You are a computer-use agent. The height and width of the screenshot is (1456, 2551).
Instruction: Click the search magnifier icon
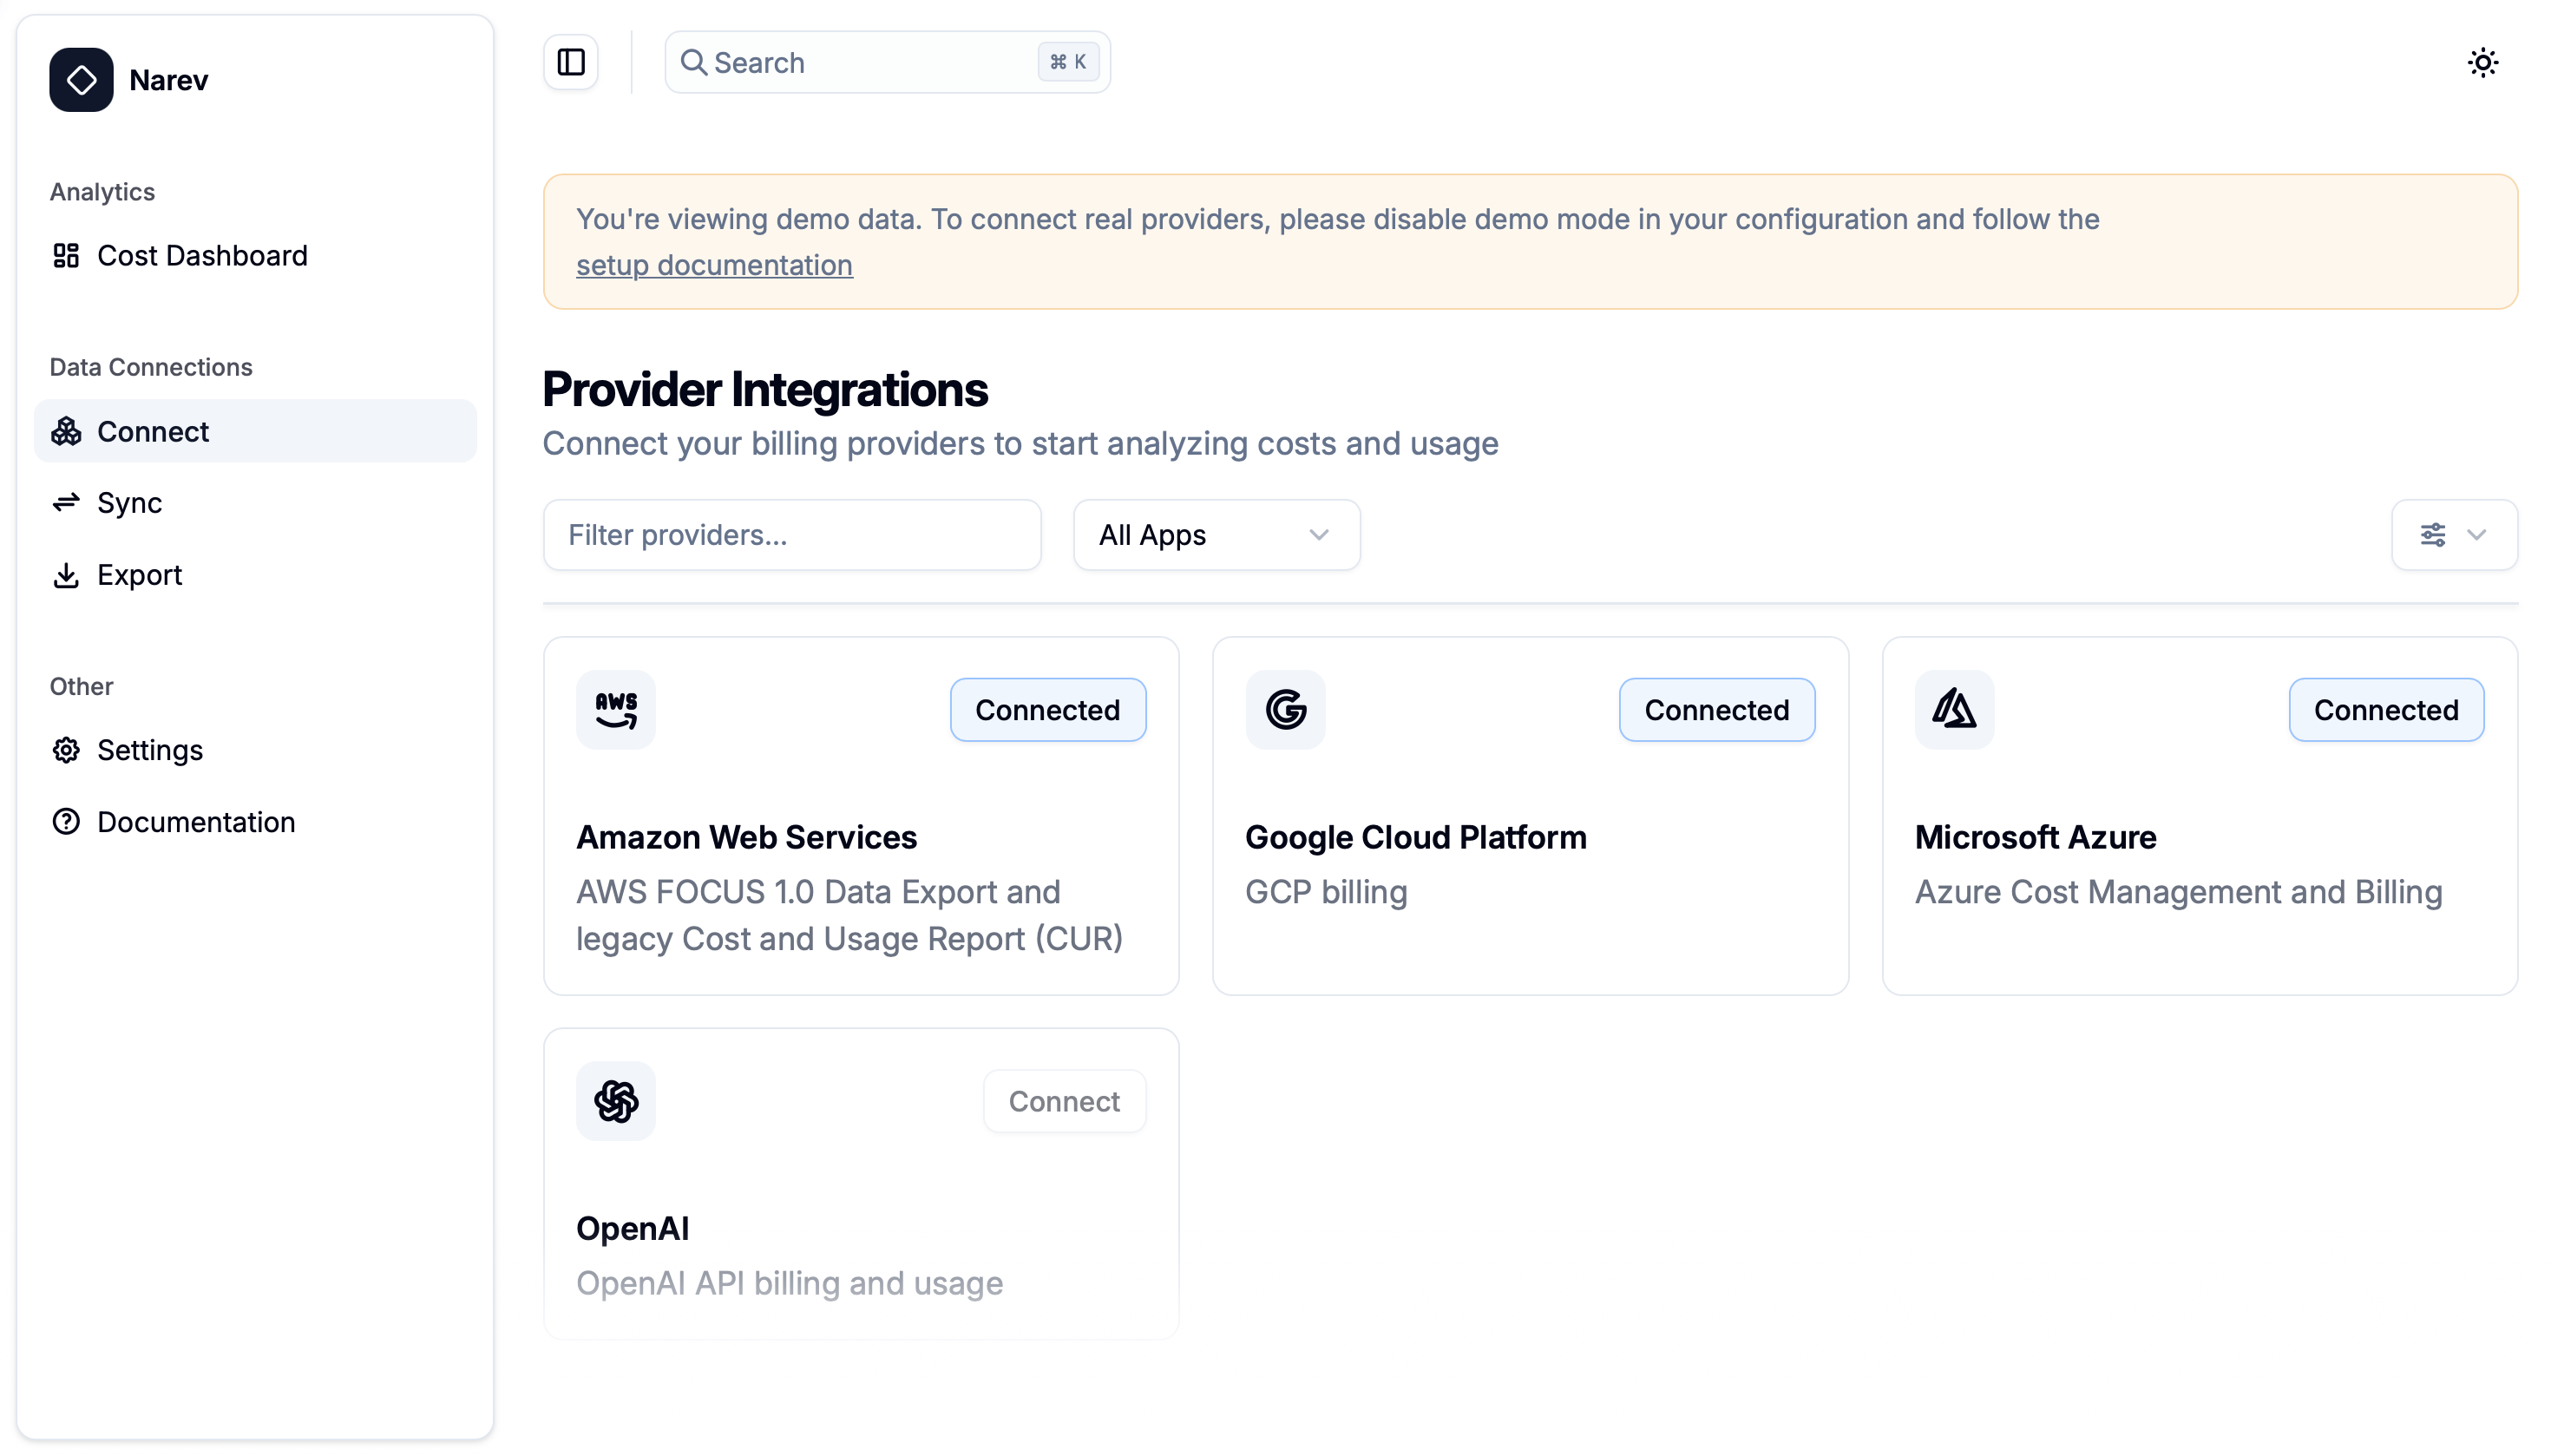click(x=693, y=62)
